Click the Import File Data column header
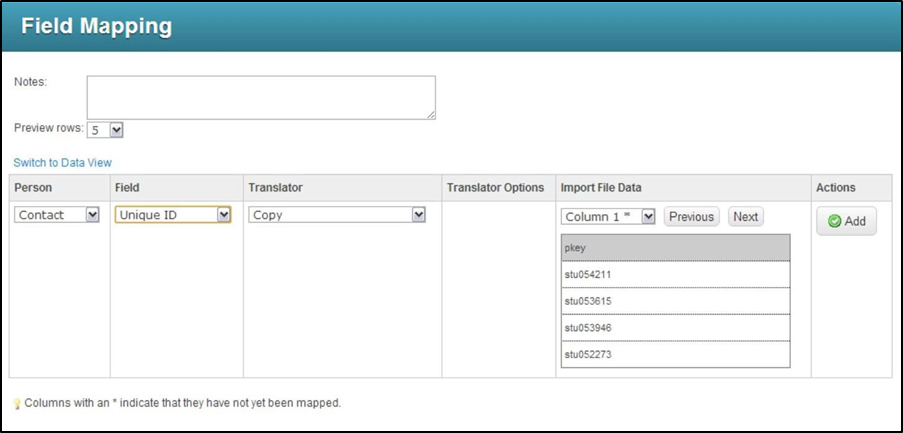 [x=601, y=188]
